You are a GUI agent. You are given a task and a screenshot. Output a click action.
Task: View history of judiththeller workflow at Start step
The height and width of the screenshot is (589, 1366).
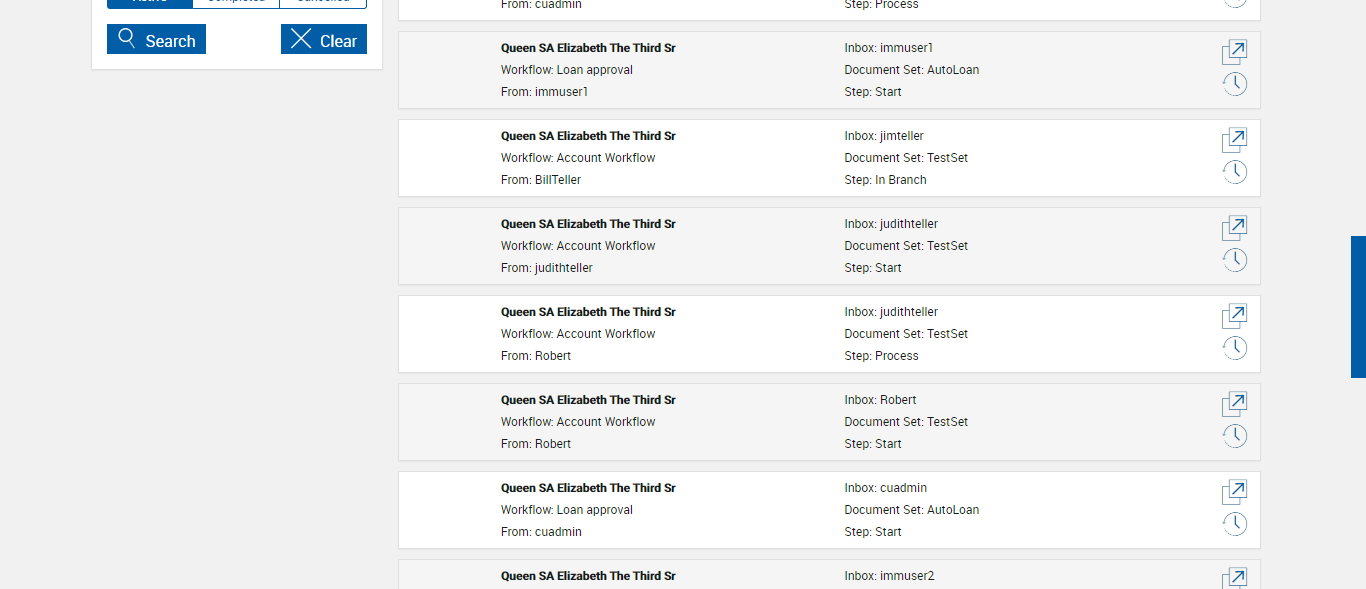pyautogui.click(x=1234, y=260)
